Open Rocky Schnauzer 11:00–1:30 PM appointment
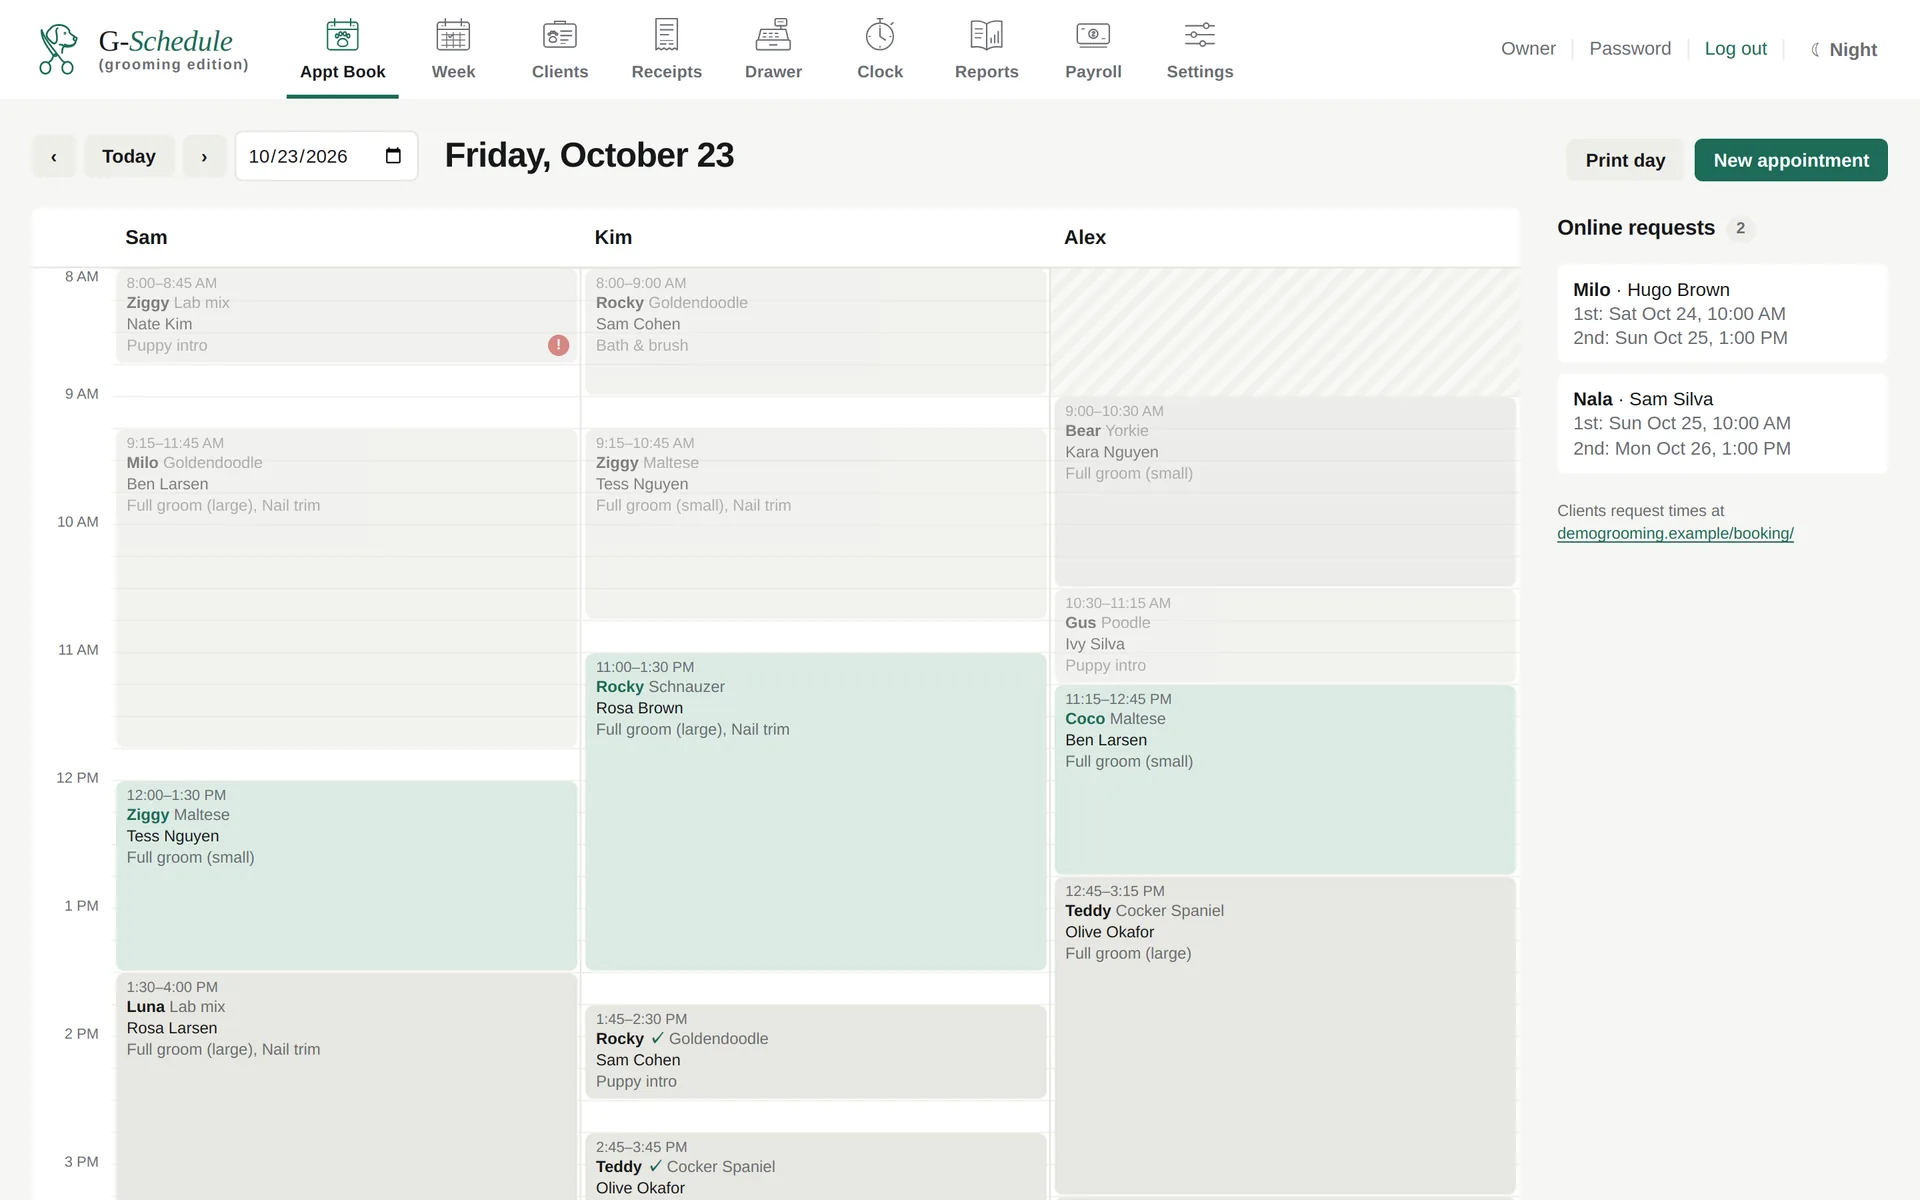1920x1200 pixels. tap(816, 811)
